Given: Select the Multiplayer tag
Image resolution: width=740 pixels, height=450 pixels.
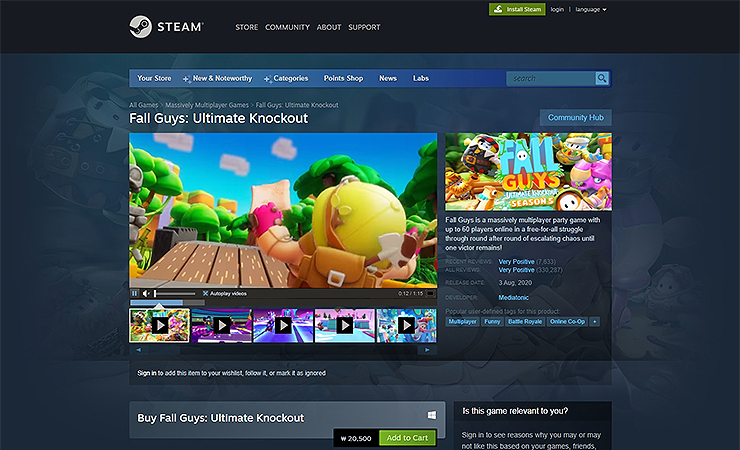Looking at the screenshot, I should 462,322.
